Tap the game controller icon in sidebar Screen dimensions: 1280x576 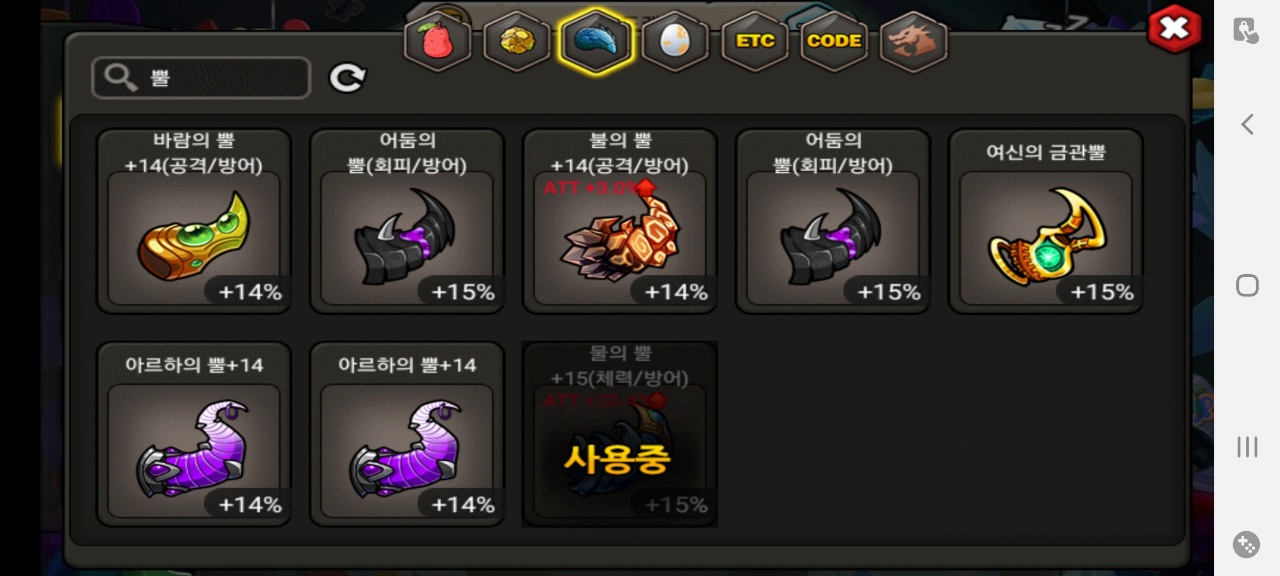[1247, 544]
